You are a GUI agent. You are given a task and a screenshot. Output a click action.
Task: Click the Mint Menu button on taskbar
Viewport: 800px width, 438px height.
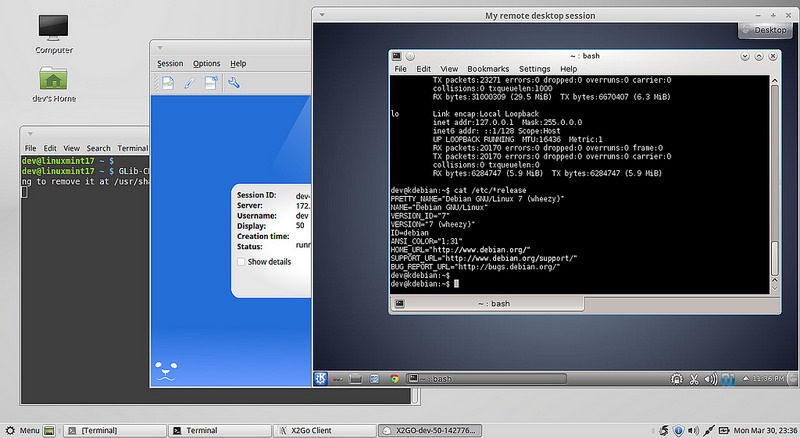22,429
